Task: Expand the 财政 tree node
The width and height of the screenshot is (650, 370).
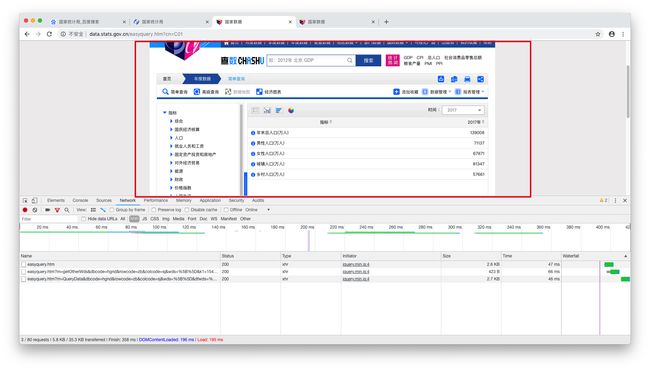Action: click(171, 179)
